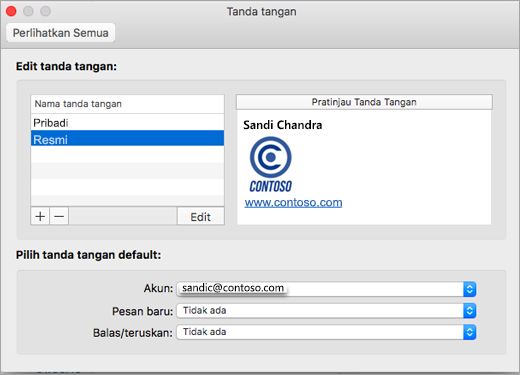
Task: Click the Akun: label
Action: pos(158,288)
